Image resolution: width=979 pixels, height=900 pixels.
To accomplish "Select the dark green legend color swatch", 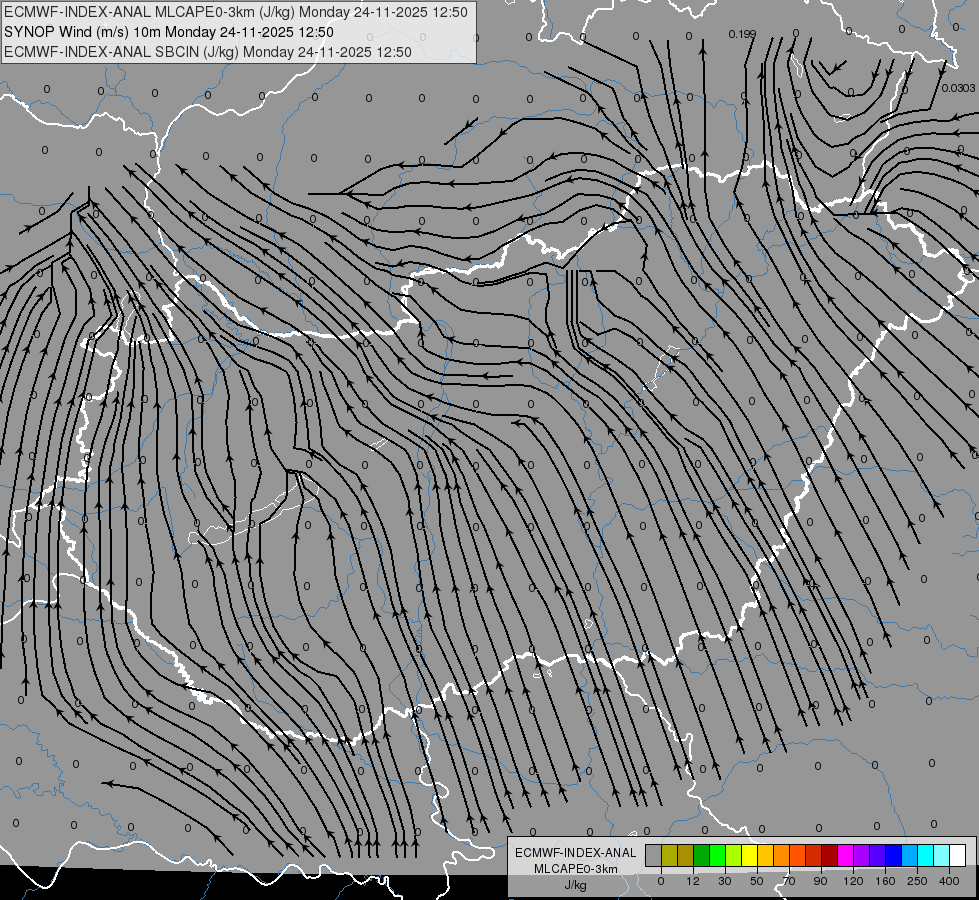I will 701,855.
